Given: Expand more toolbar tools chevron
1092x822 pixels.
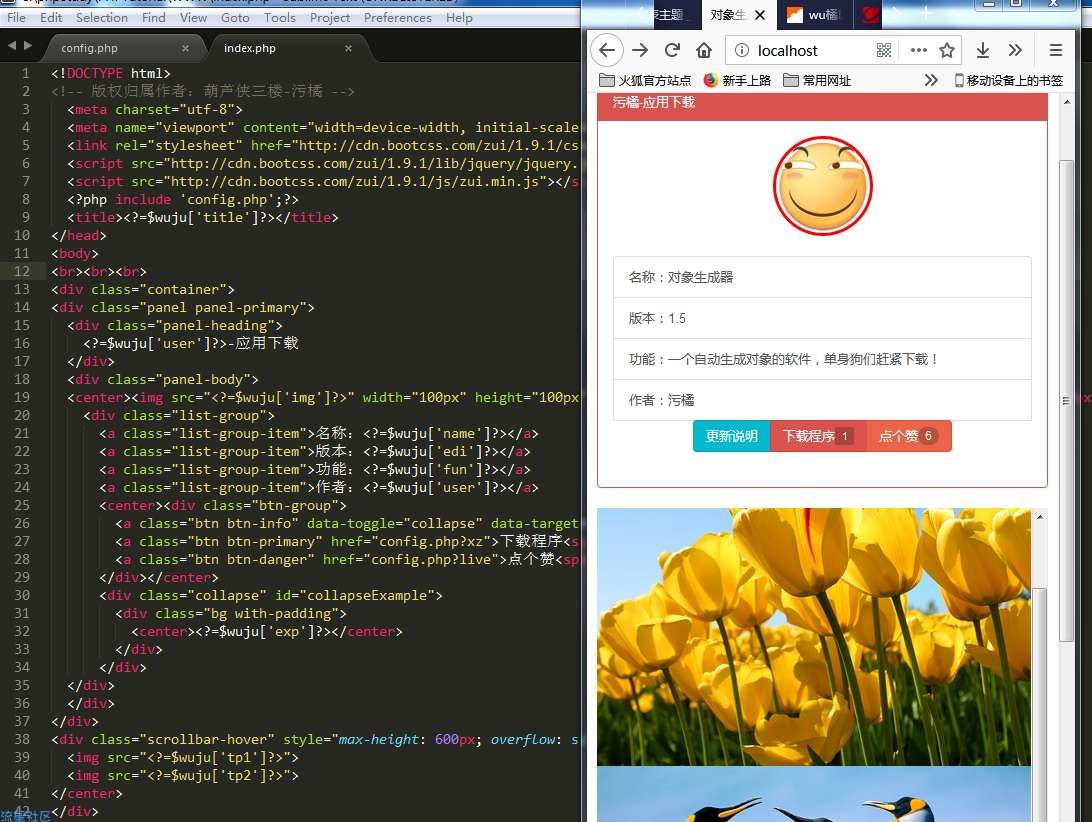Looking at the screenshot, I should [1015, 50].
